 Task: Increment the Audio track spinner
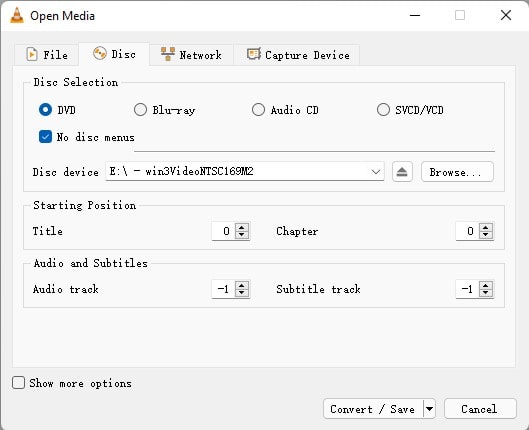[x=242, y=285]
